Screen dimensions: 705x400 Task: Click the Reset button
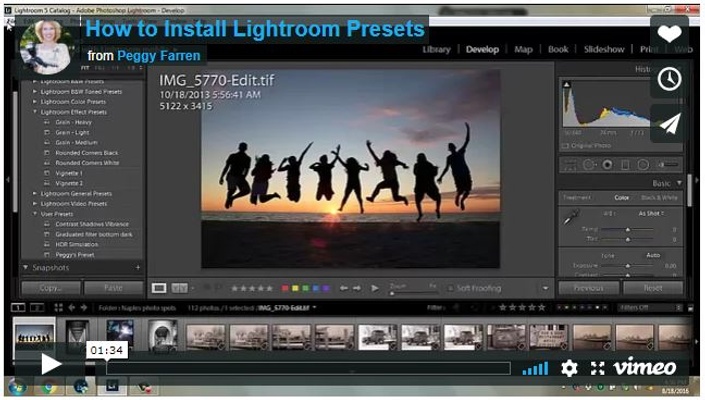(x=653, y=288)
